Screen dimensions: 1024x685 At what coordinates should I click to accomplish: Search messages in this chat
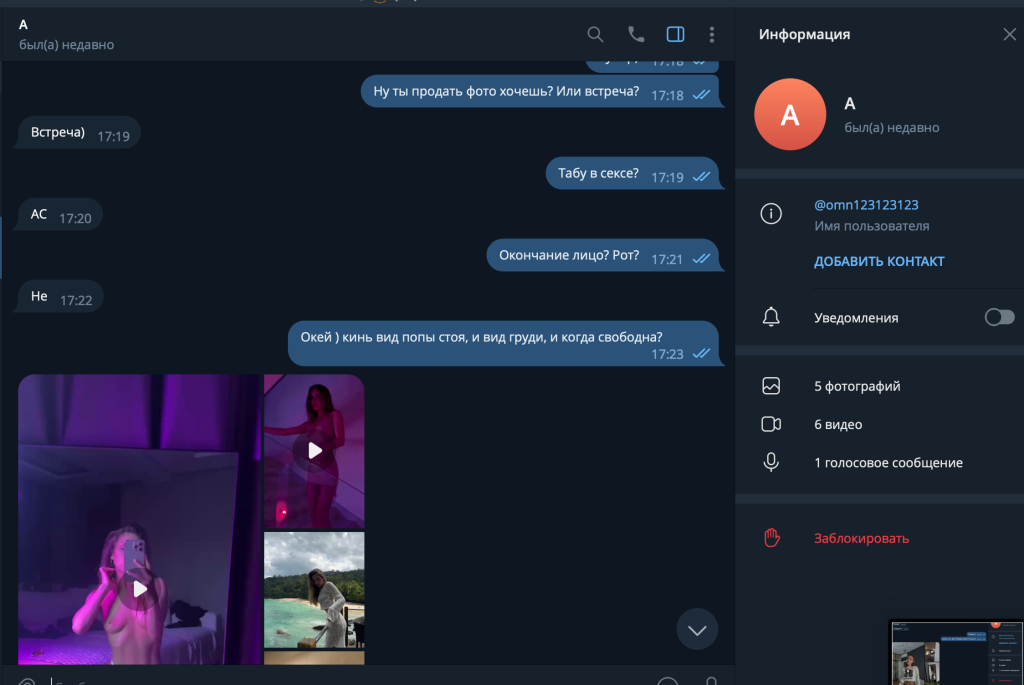point(595,35)
